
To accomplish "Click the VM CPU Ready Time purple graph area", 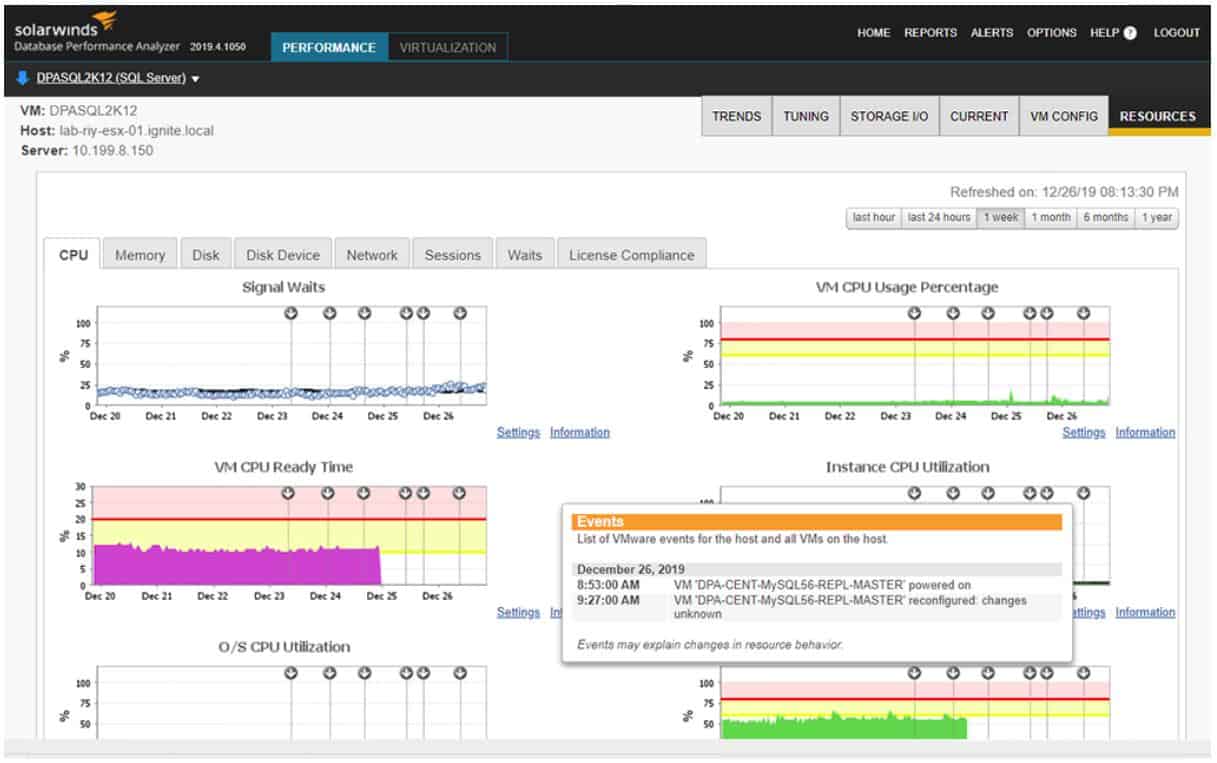I will click(x=236, y=565).
